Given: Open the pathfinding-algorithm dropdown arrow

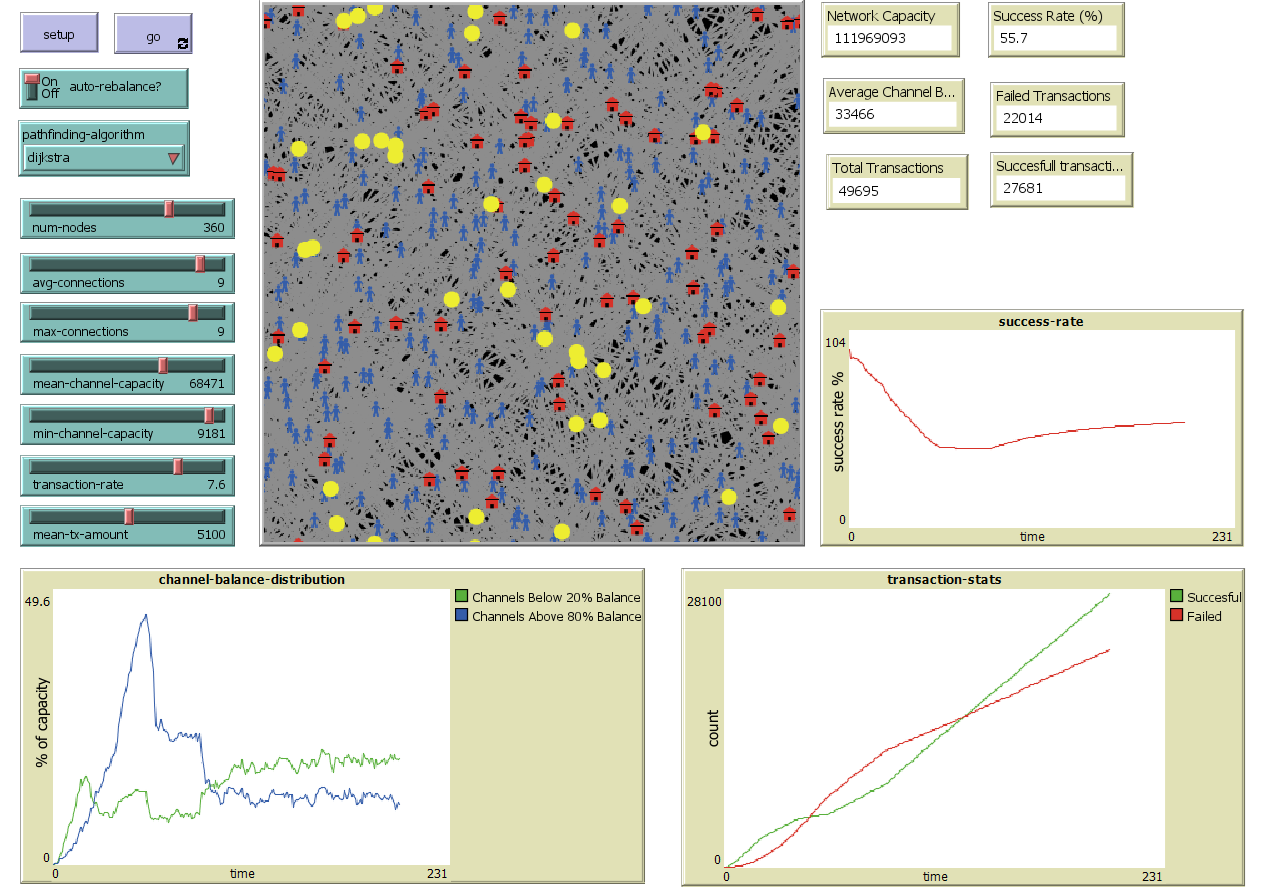Looking at the screenshot, I should pyautogui.click(x=173, y=158).
